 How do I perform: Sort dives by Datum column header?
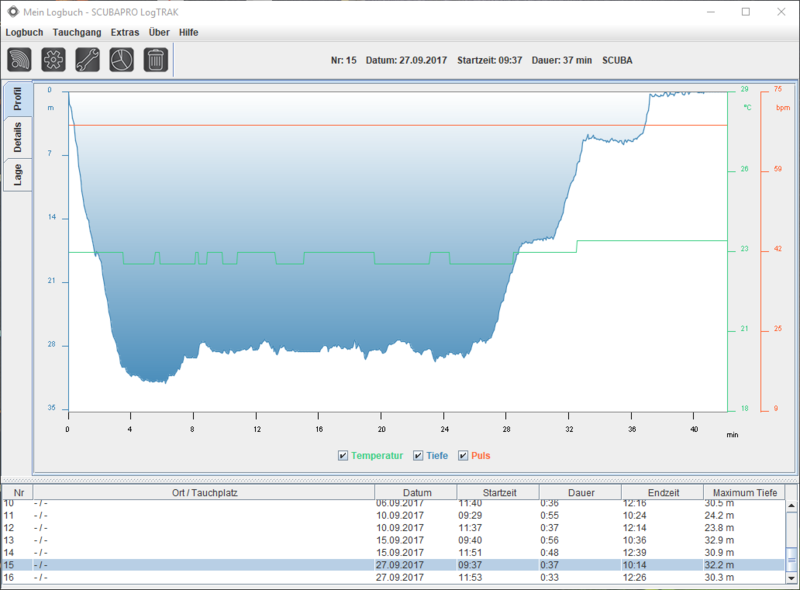pyautogui.click(x=416, y=492)
